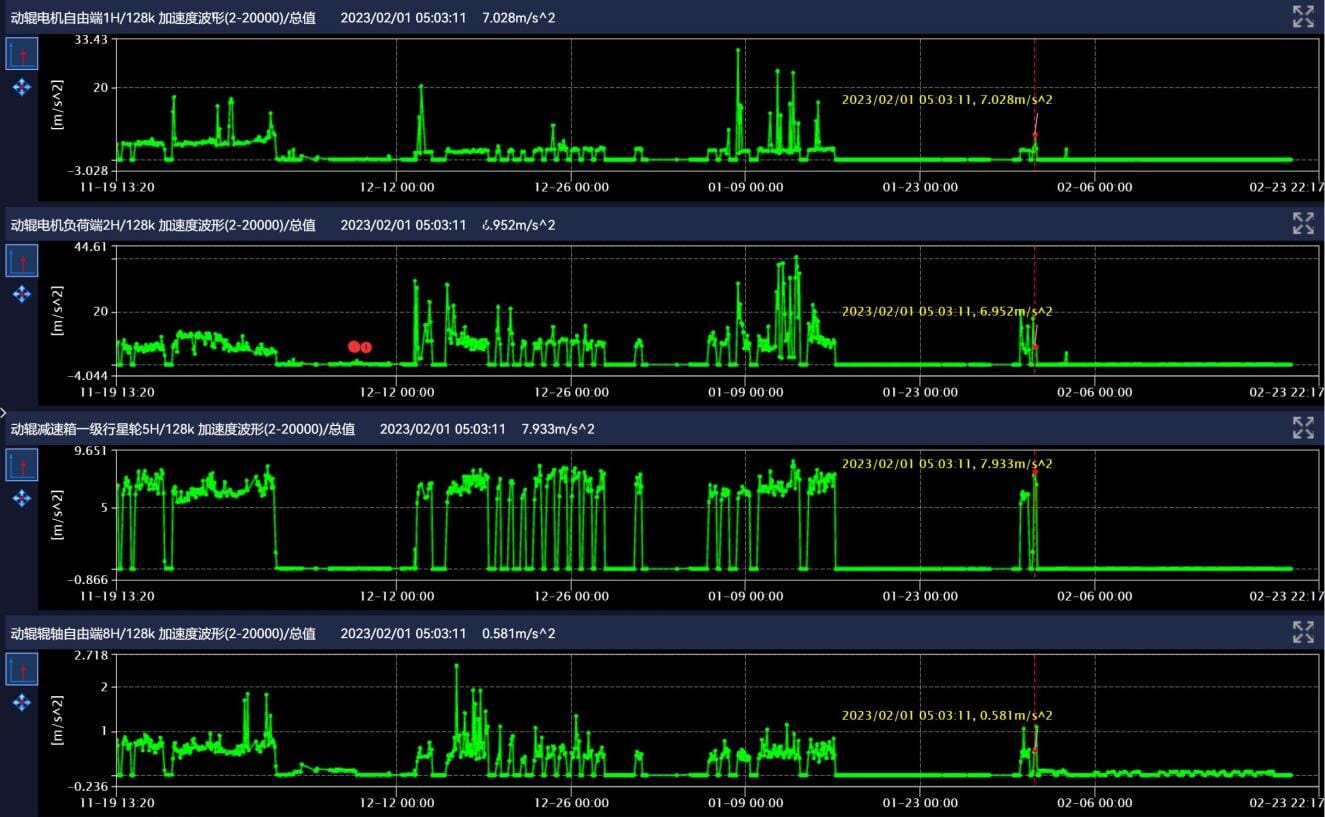Click the yellow 7.933m/s^2 data label
Screen dimensions: 1325x817
tap(946, 464)
